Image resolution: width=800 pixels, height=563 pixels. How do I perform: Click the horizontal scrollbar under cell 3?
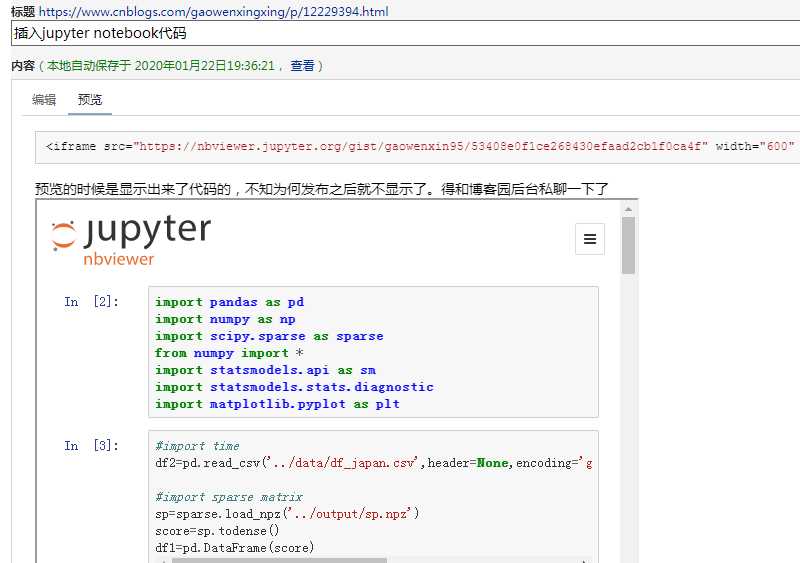(x=279, y=560)
